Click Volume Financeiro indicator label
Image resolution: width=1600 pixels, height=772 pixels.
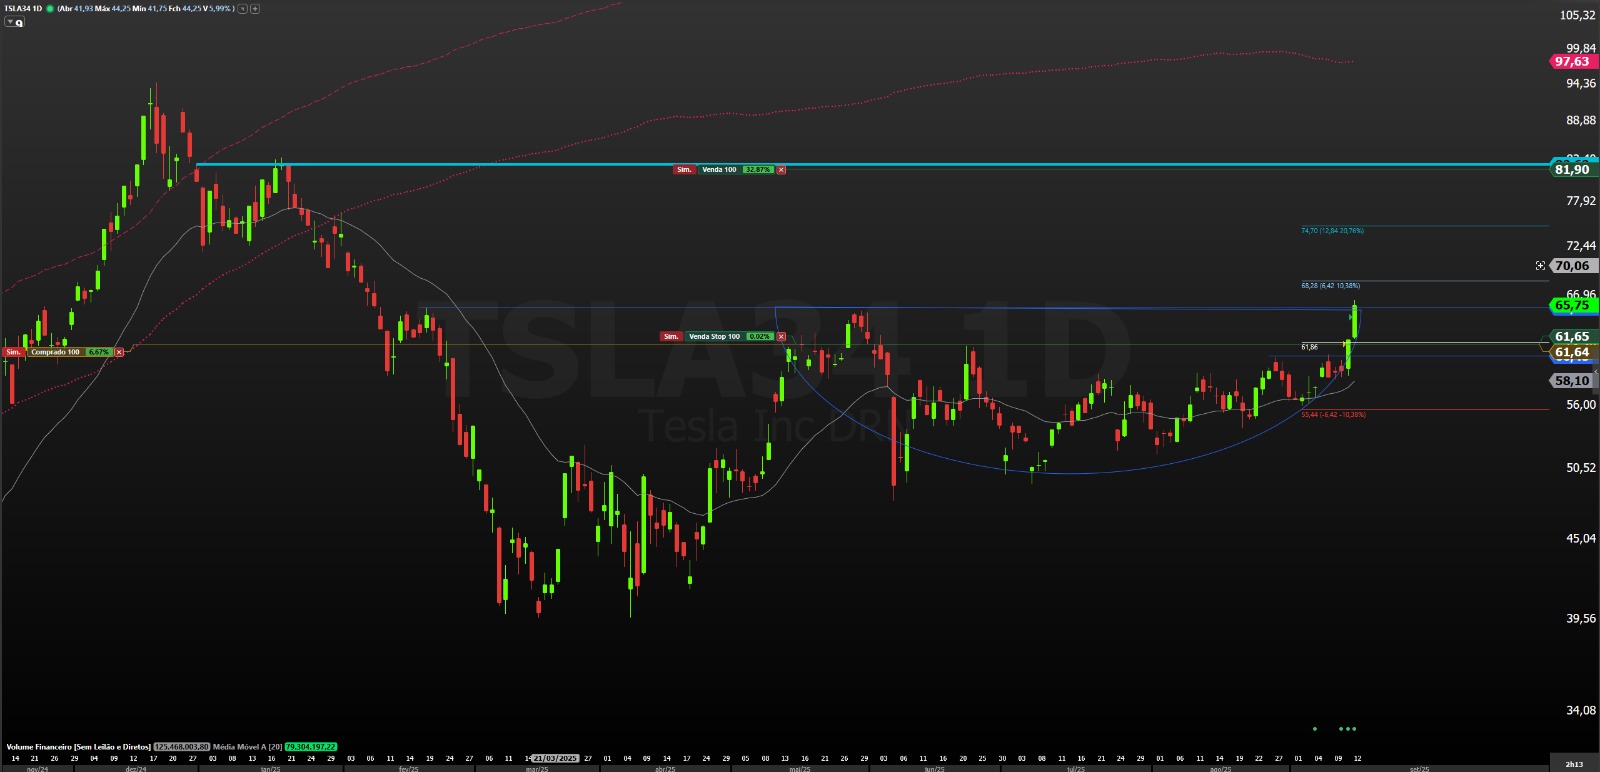[78, 747]
